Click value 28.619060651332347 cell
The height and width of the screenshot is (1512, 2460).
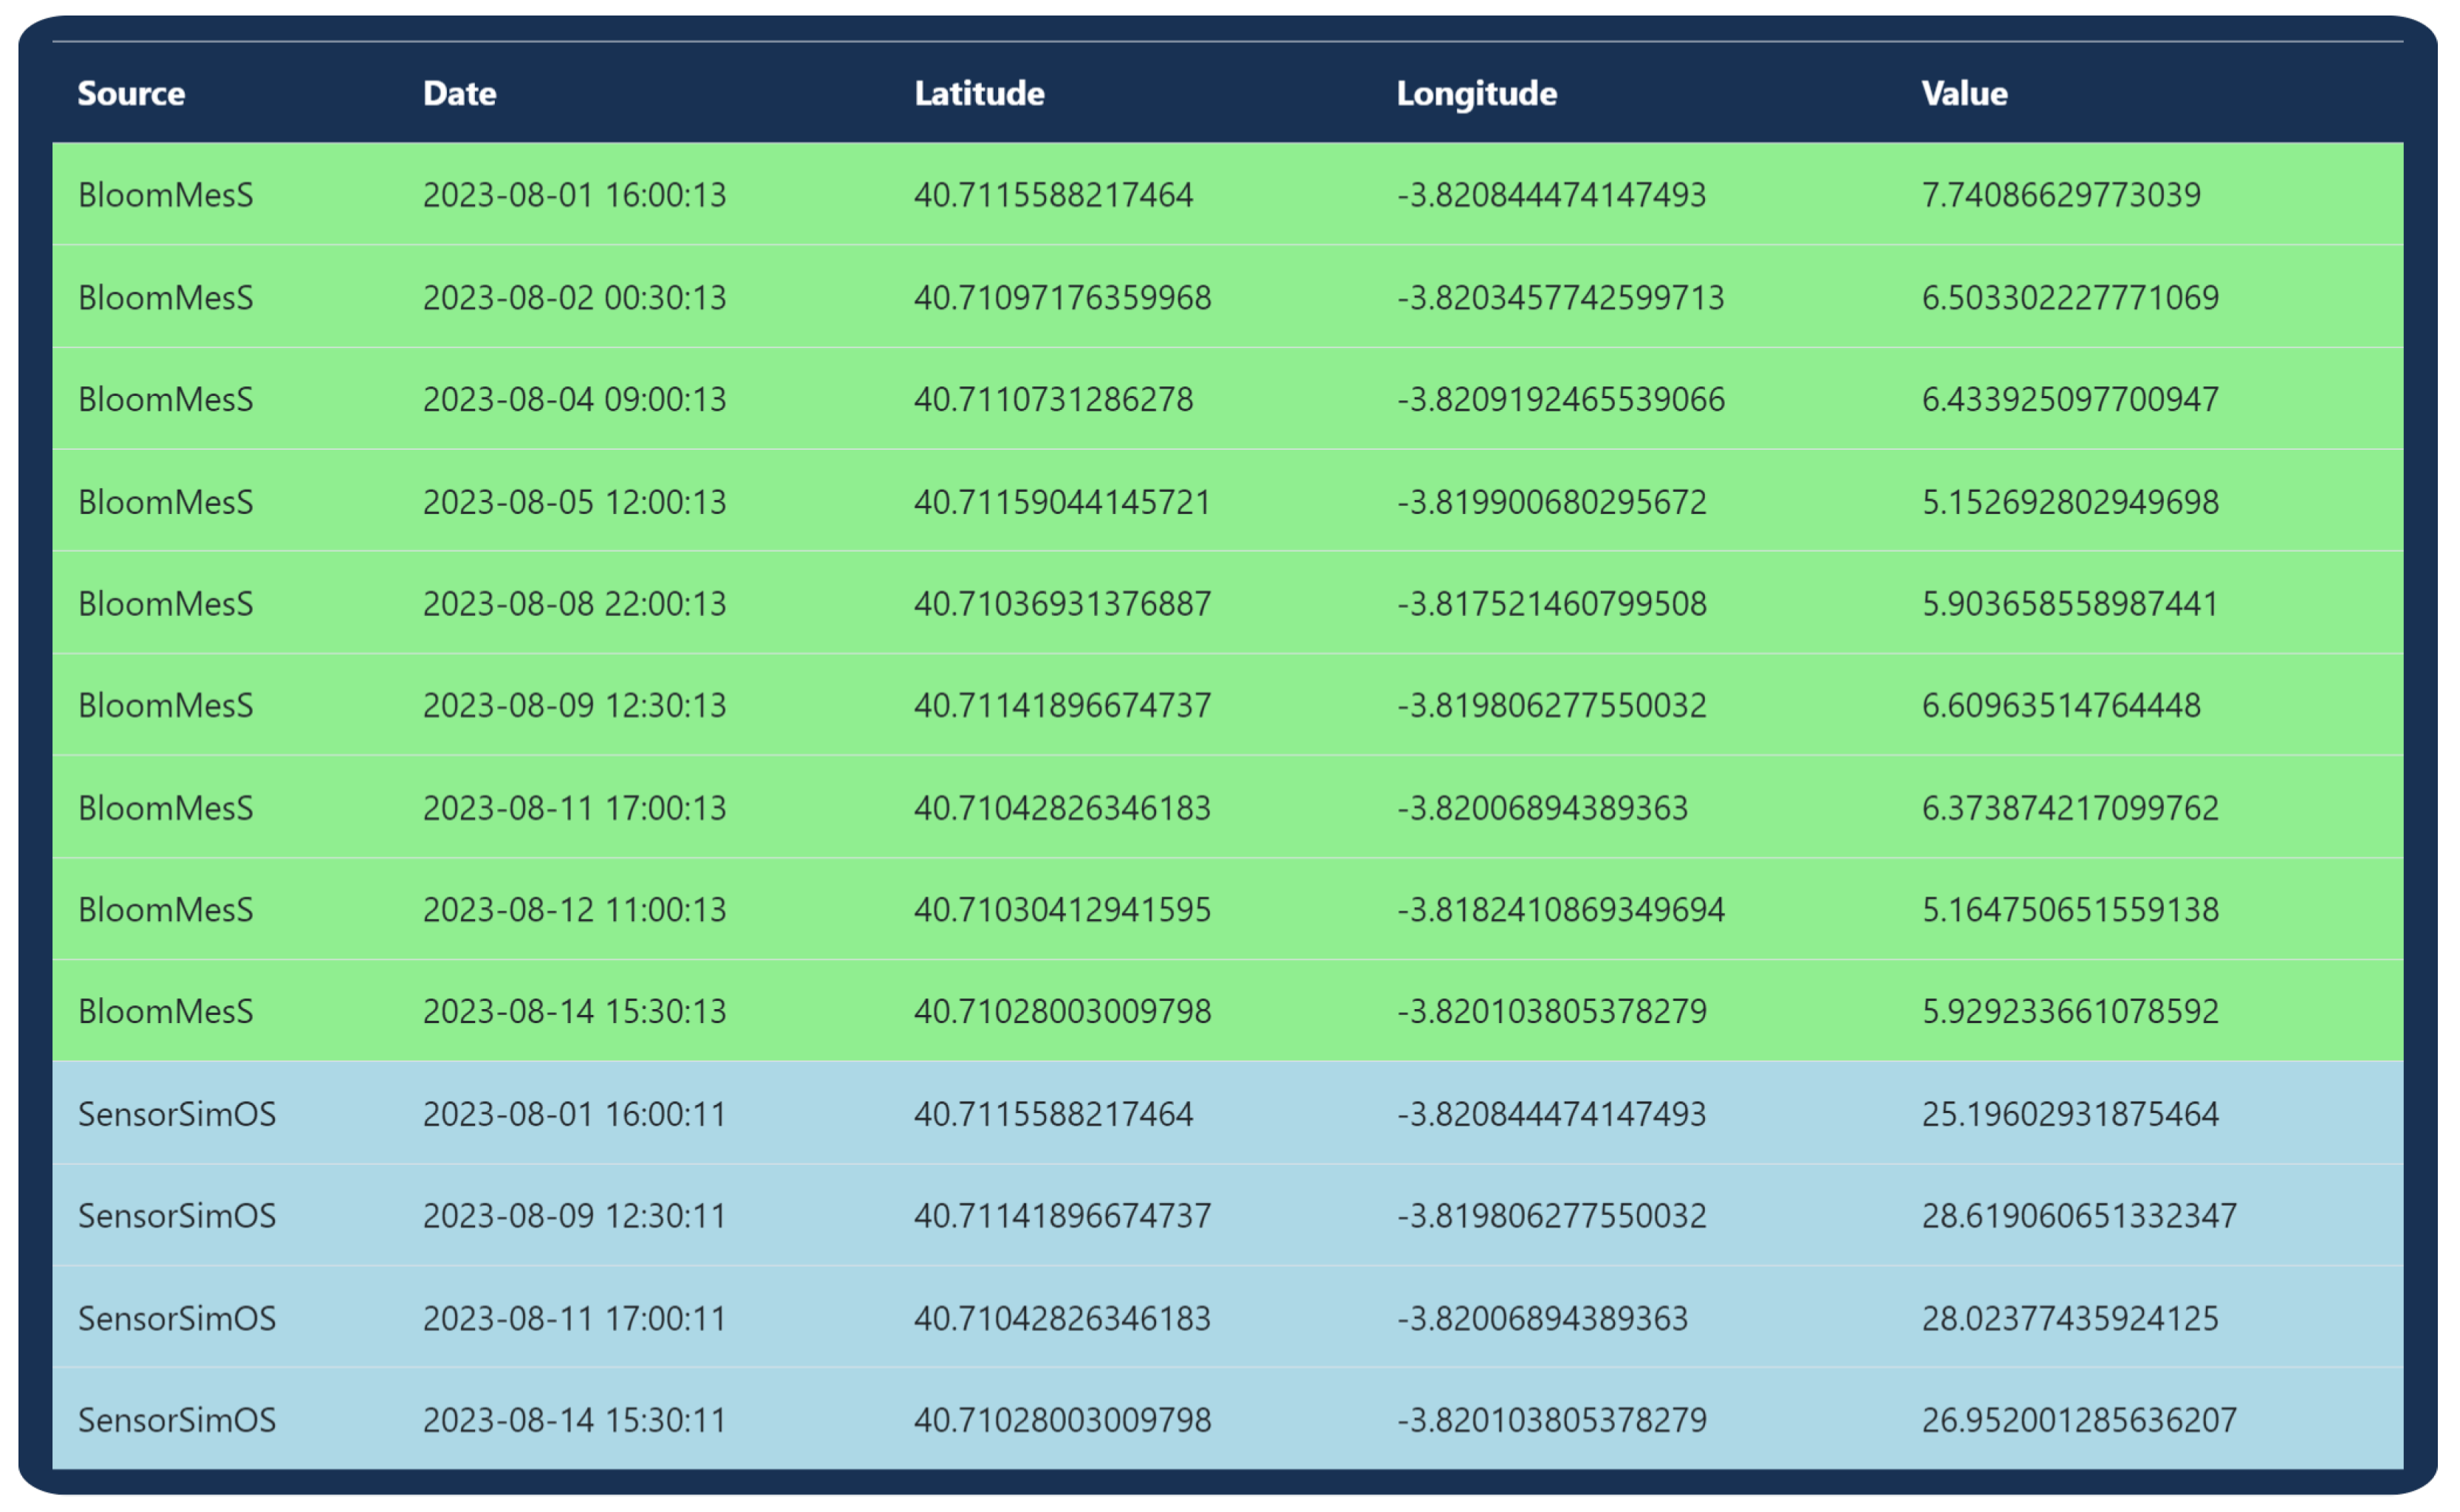click(2078, 1215)
